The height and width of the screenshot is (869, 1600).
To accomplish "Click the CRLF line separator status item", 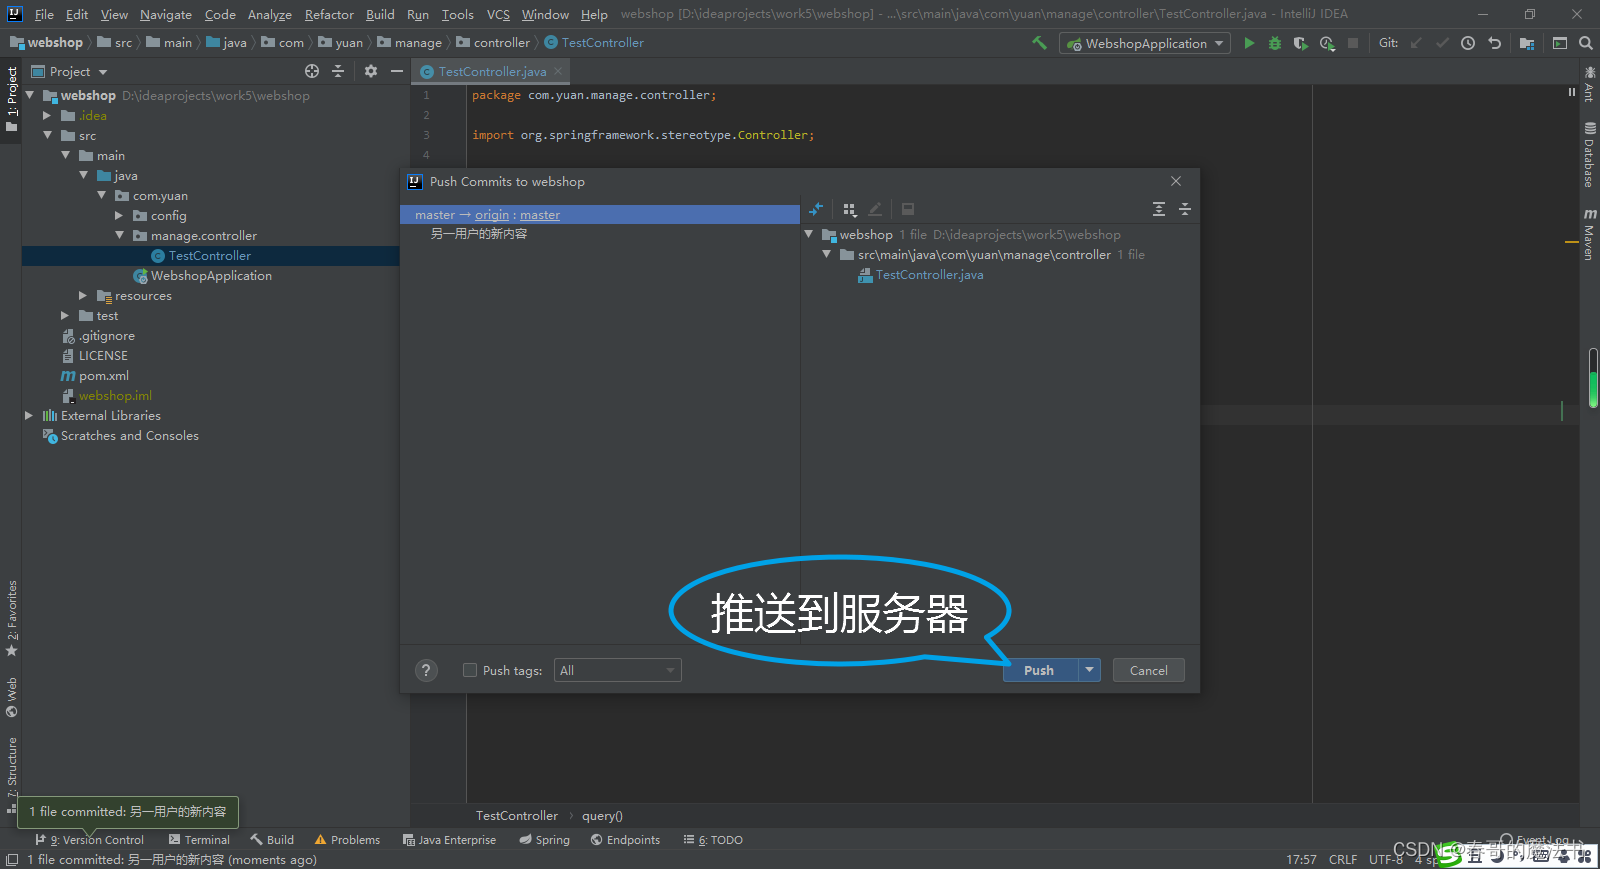I will coord(1343,859).
